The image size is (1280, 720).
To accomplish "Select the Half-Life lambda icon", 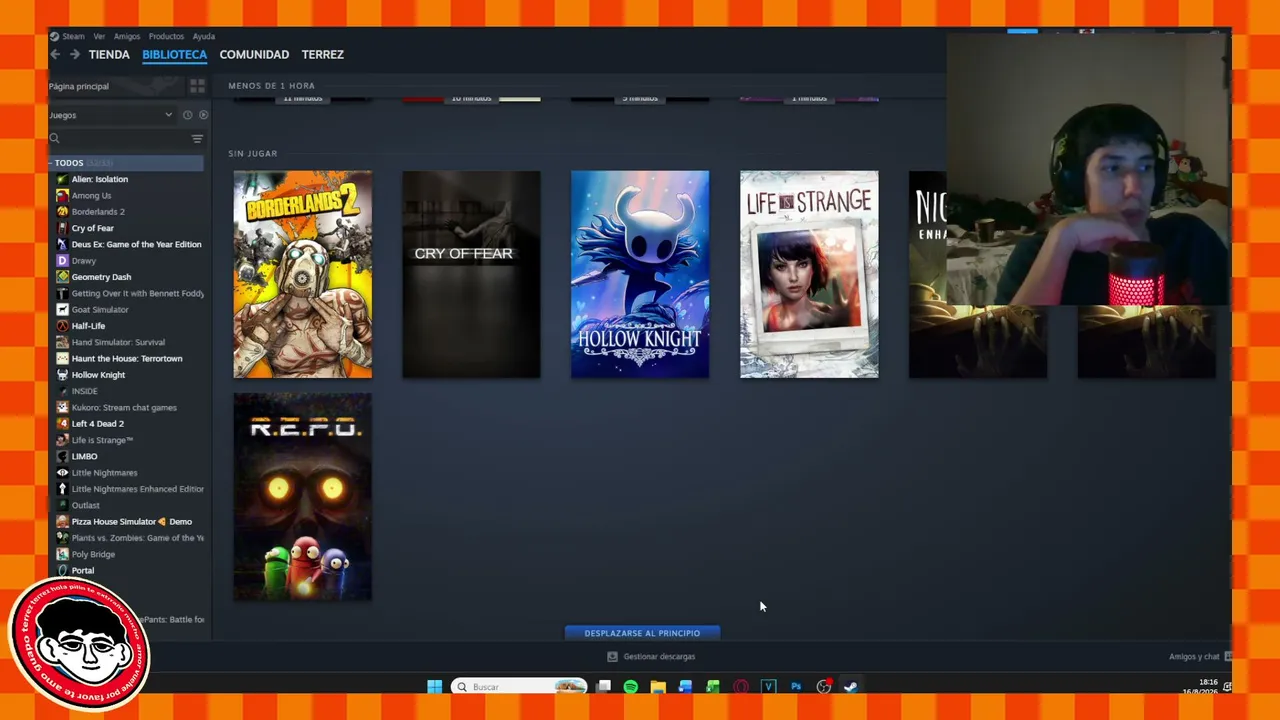I will 62,326.
